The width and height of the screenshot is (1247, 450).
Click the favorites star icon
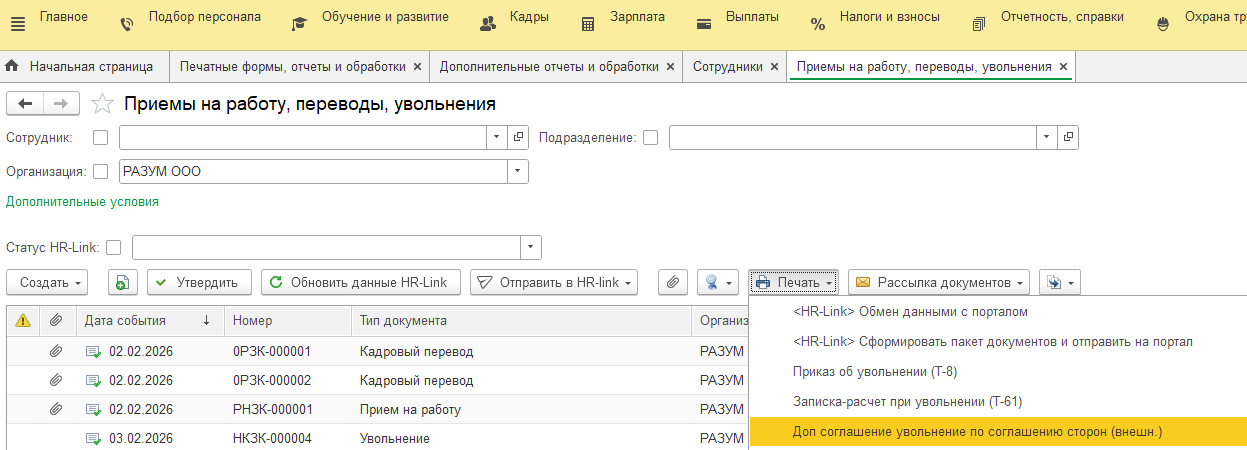click(102, 104)
